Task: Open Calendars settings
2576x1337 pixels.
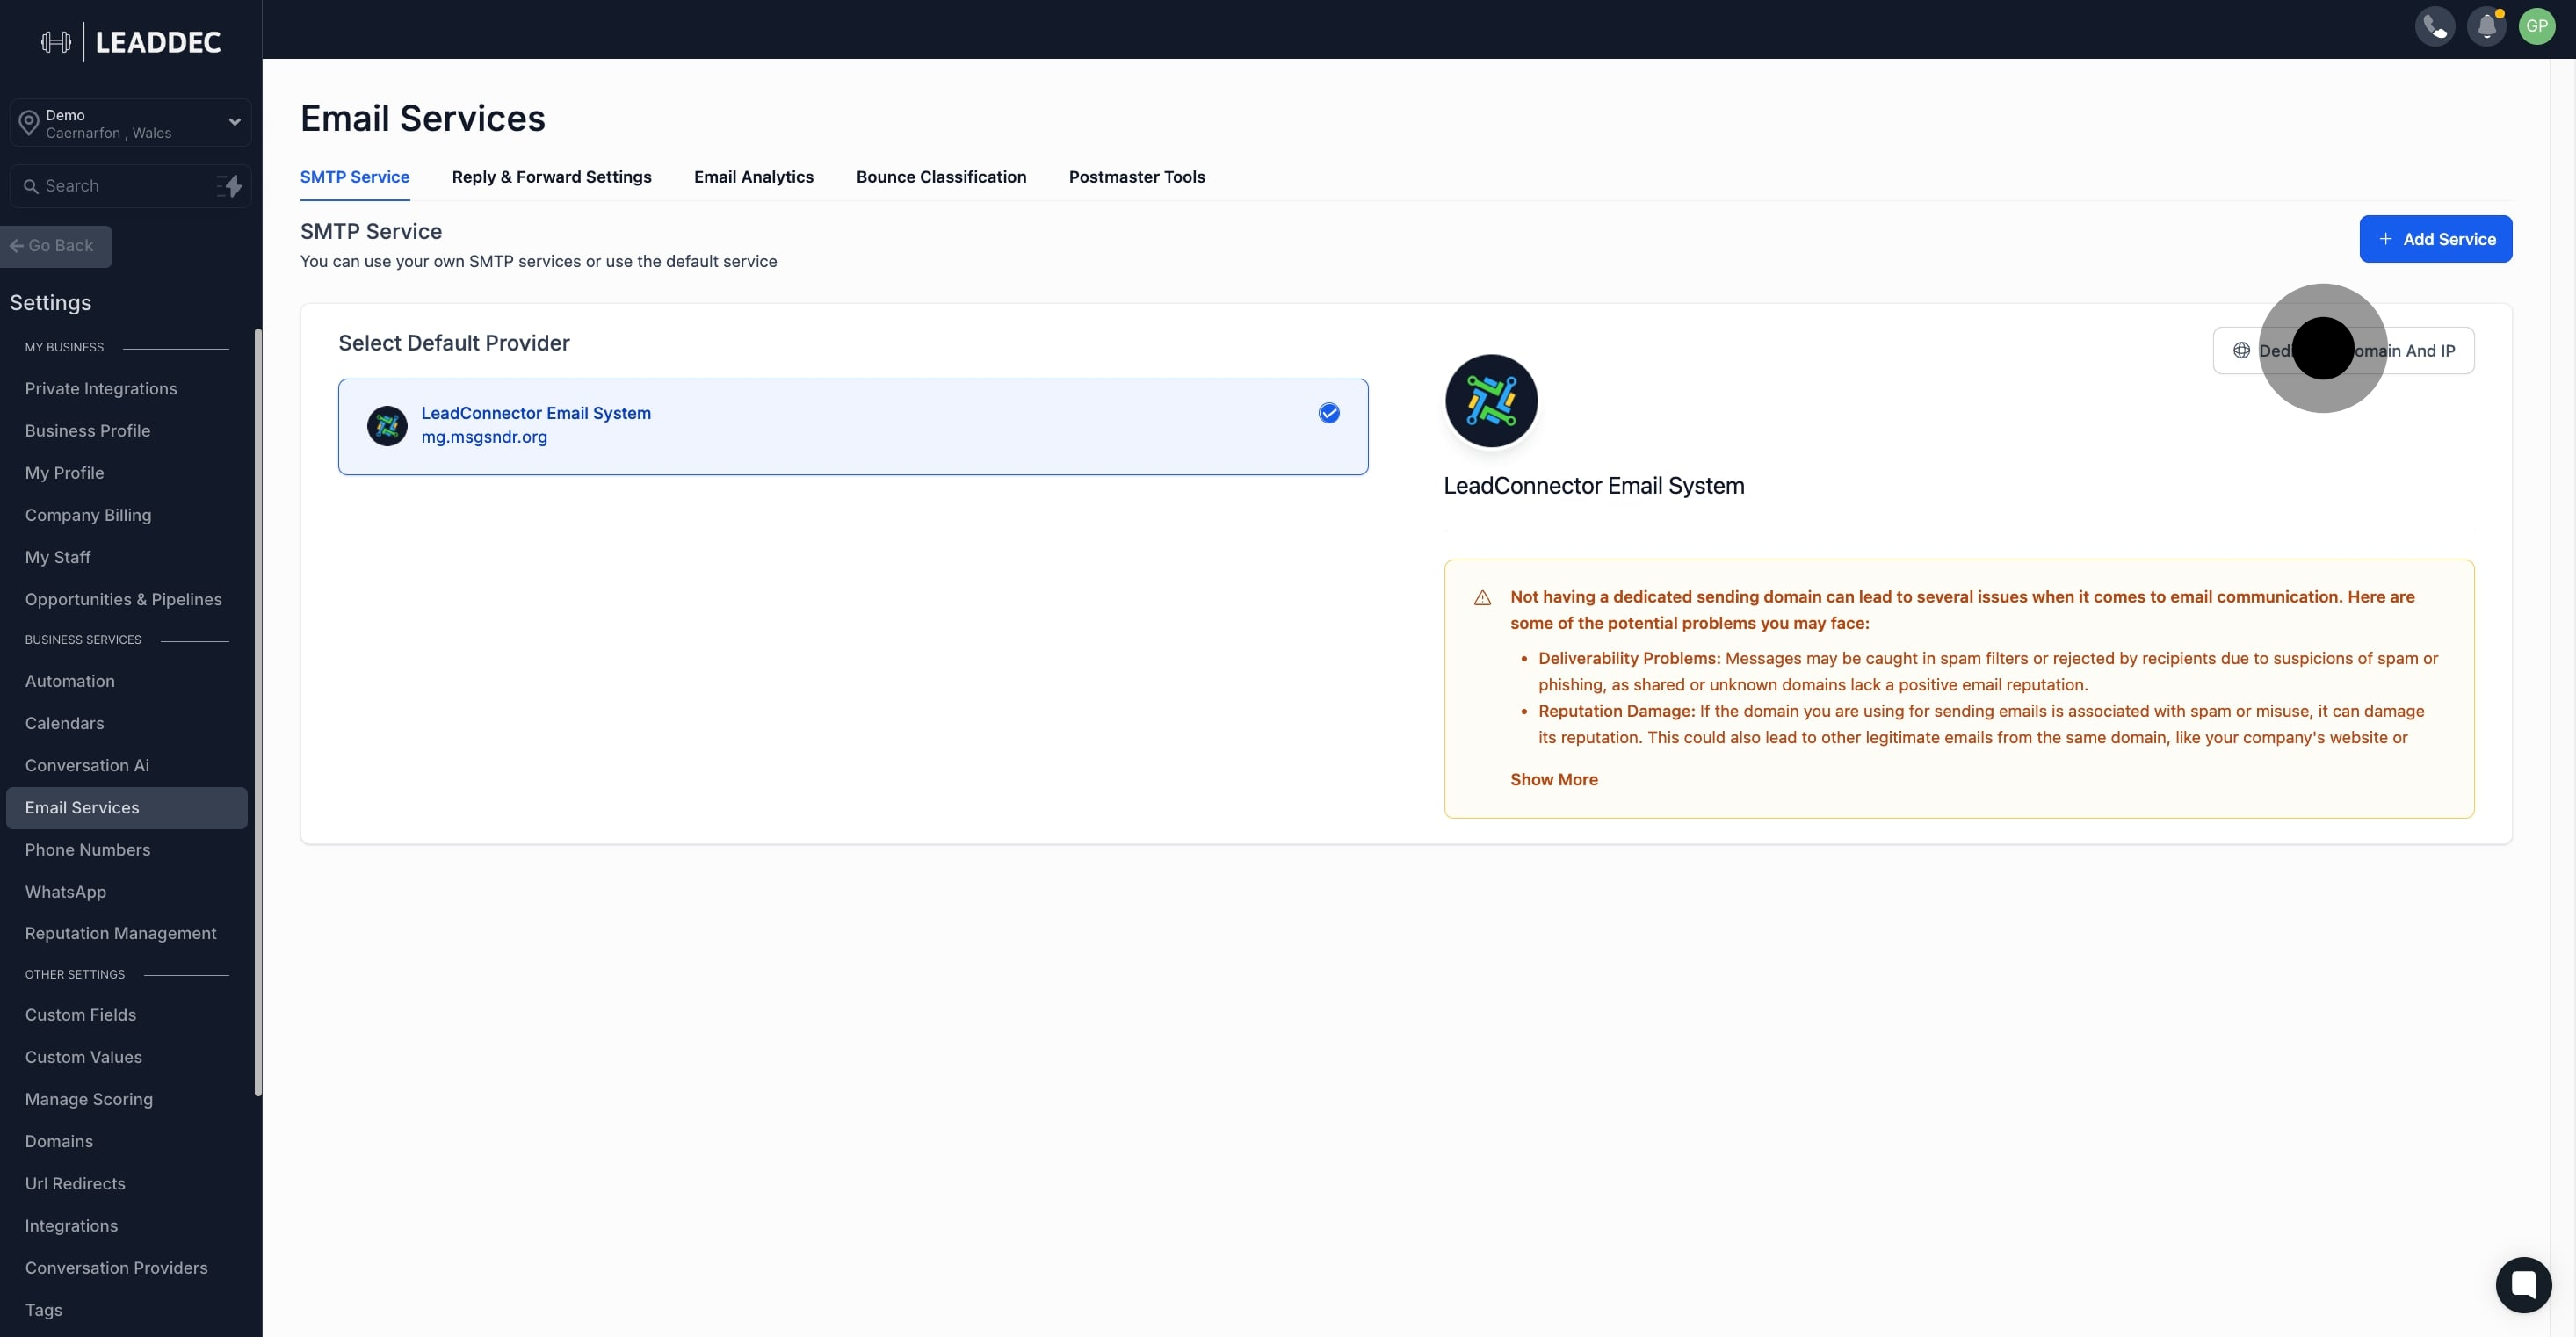Action: [64, 723]
